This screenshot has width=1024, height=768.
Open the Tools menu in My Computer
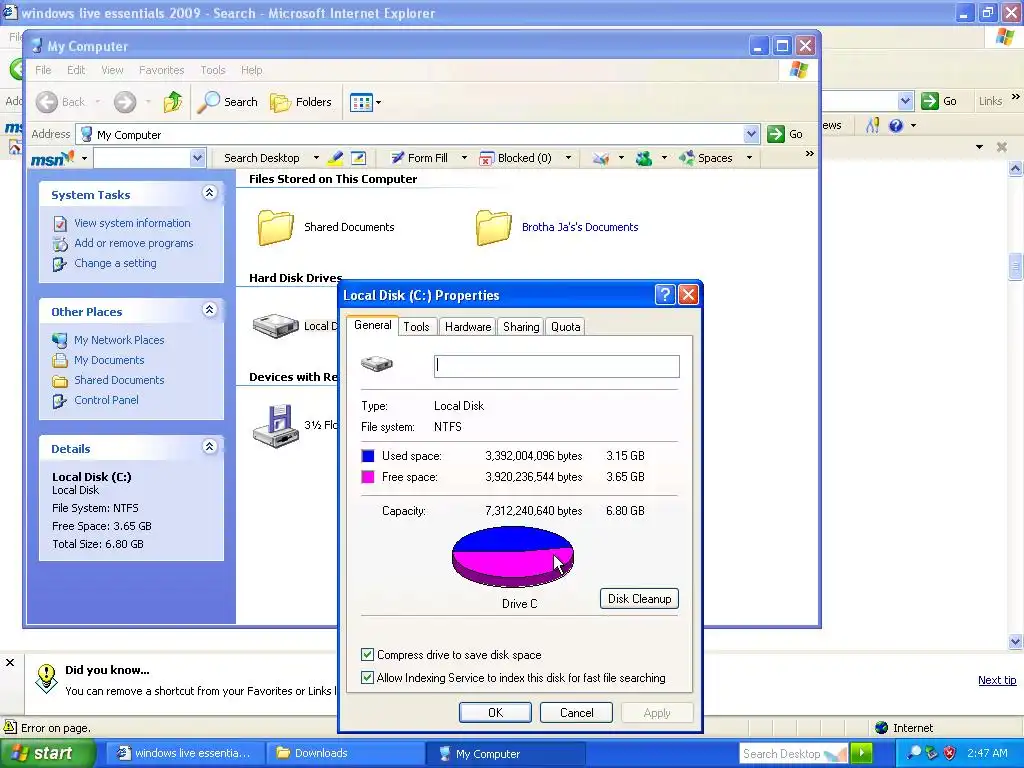(213, 70)
